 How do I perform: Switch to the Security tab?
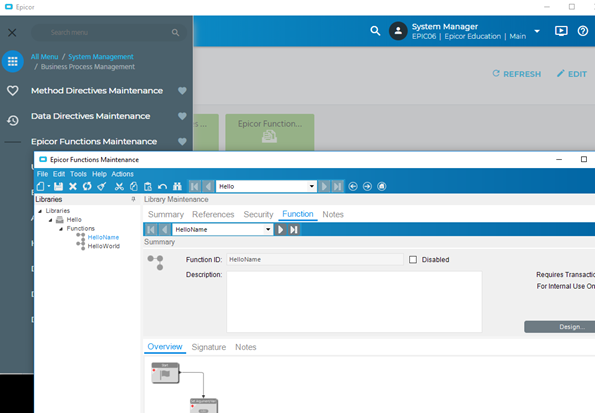coord(258,214)
